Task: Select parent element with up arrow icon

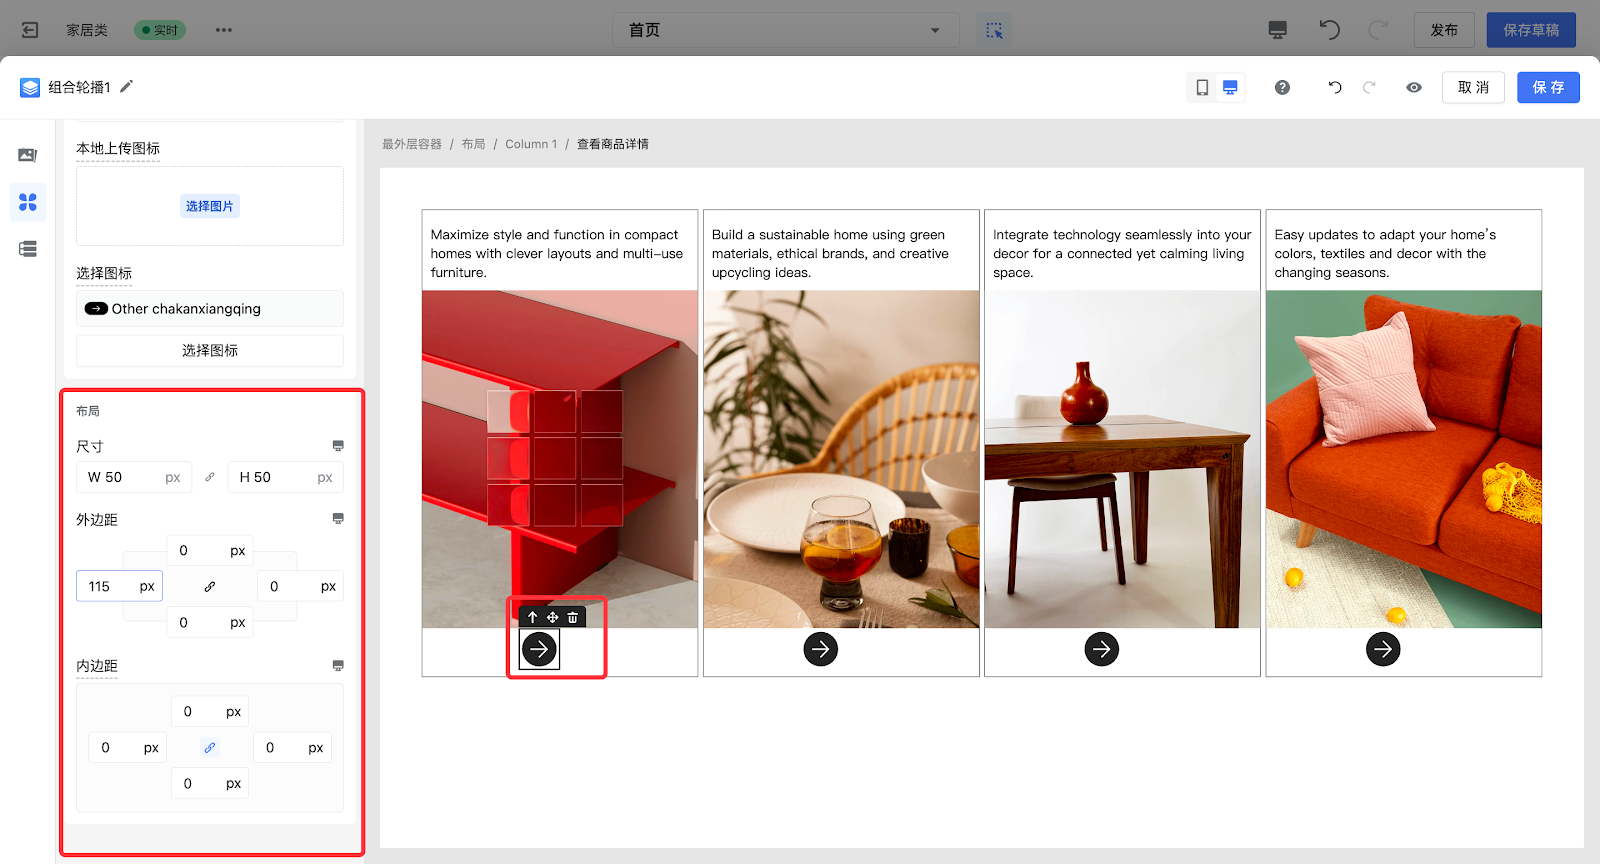Action: pos(533,618)
